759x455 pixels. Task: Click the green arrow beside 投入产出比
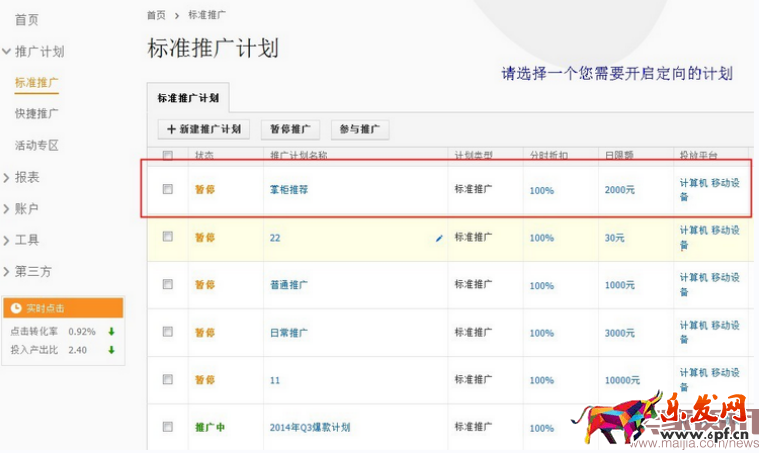point(111,350)
